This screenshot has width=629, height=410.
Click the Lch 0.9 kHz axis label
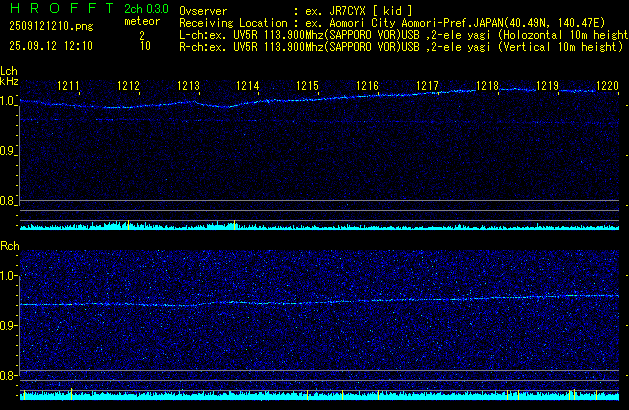[7, 151]
